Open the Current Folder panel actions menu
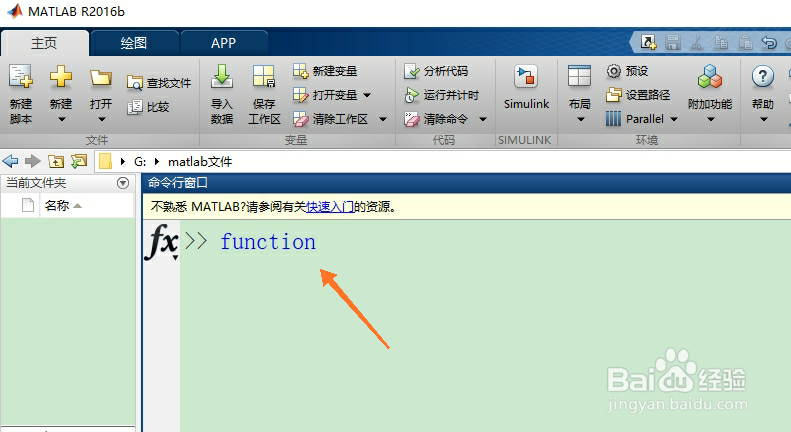 (123, 183)
